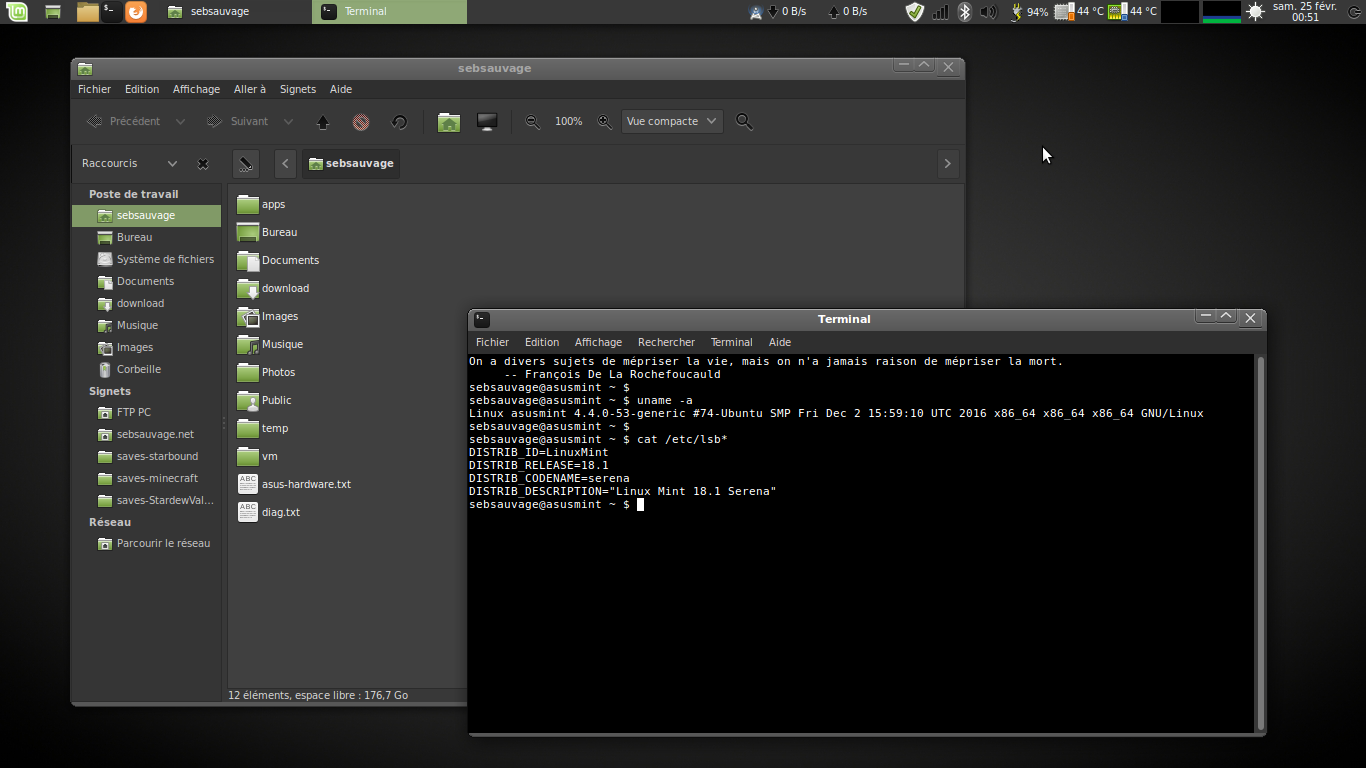The image size is (1366, 768).
Task: Select the asus-hardware.txt file
Action: (305, 484)
